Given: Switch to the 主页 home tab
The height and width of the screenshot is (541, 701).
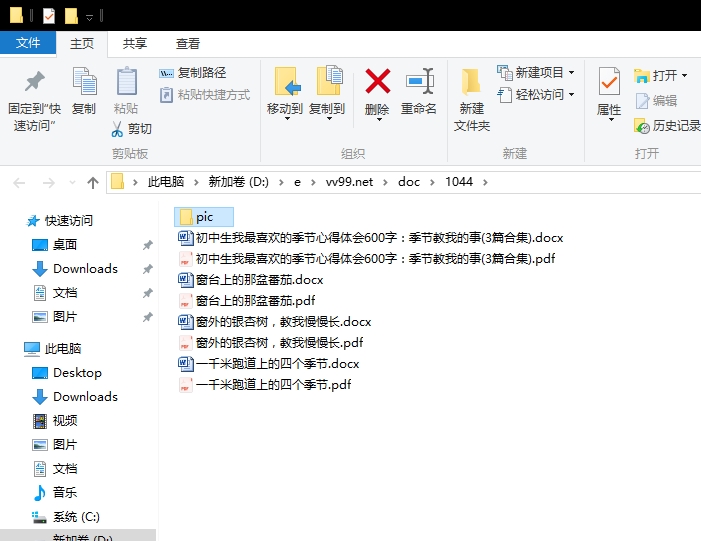Looking at the screenshot, I should tap(82, 43).
